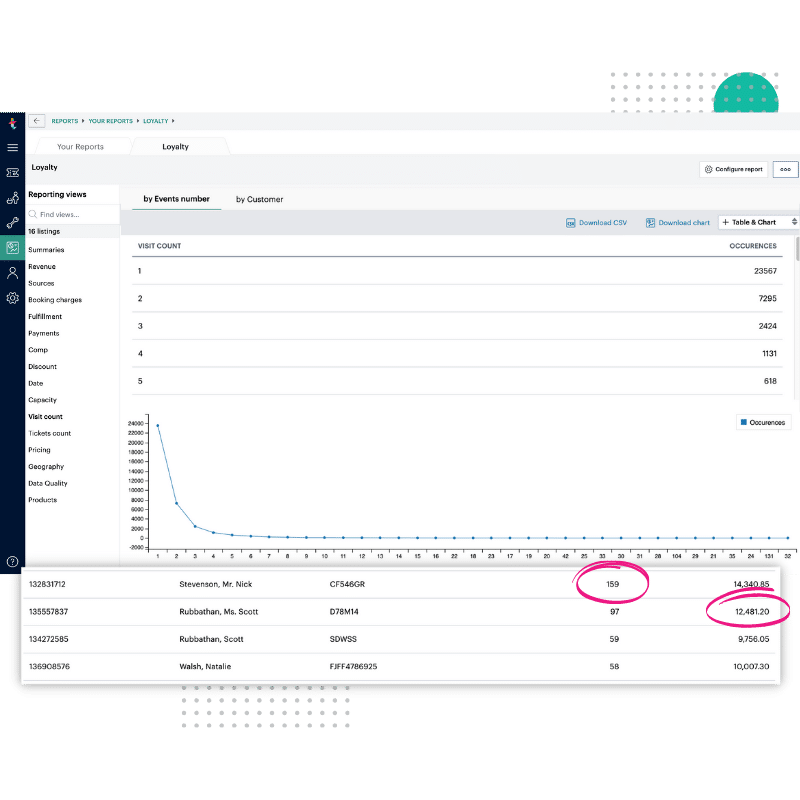This screenshot has height=800, width=800.
Task: Click the Download chart link
Action: click(678, 222)
